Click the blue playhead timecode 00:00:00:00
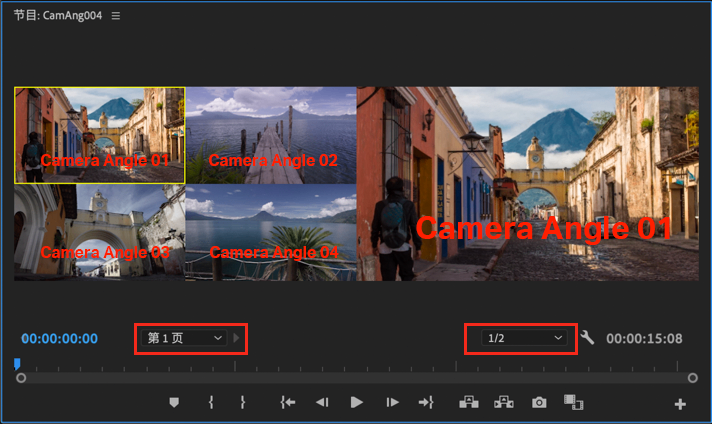 tap(59, 339)
